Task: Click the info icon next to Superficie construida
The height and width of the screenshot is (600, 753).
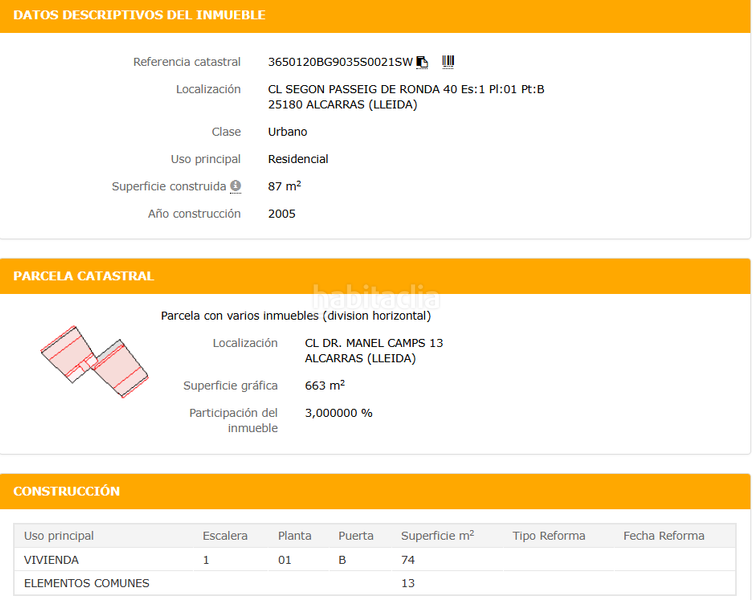Action: 236,186
